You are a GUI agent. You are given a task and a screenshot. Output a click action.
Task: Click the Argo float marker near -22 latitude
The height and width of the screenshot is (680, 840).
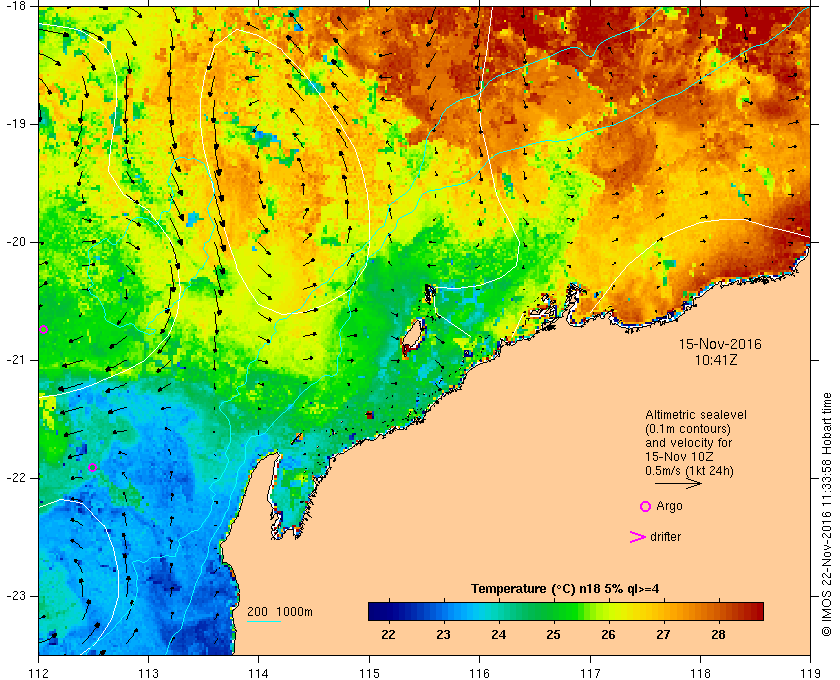click(x=92, y=467)
